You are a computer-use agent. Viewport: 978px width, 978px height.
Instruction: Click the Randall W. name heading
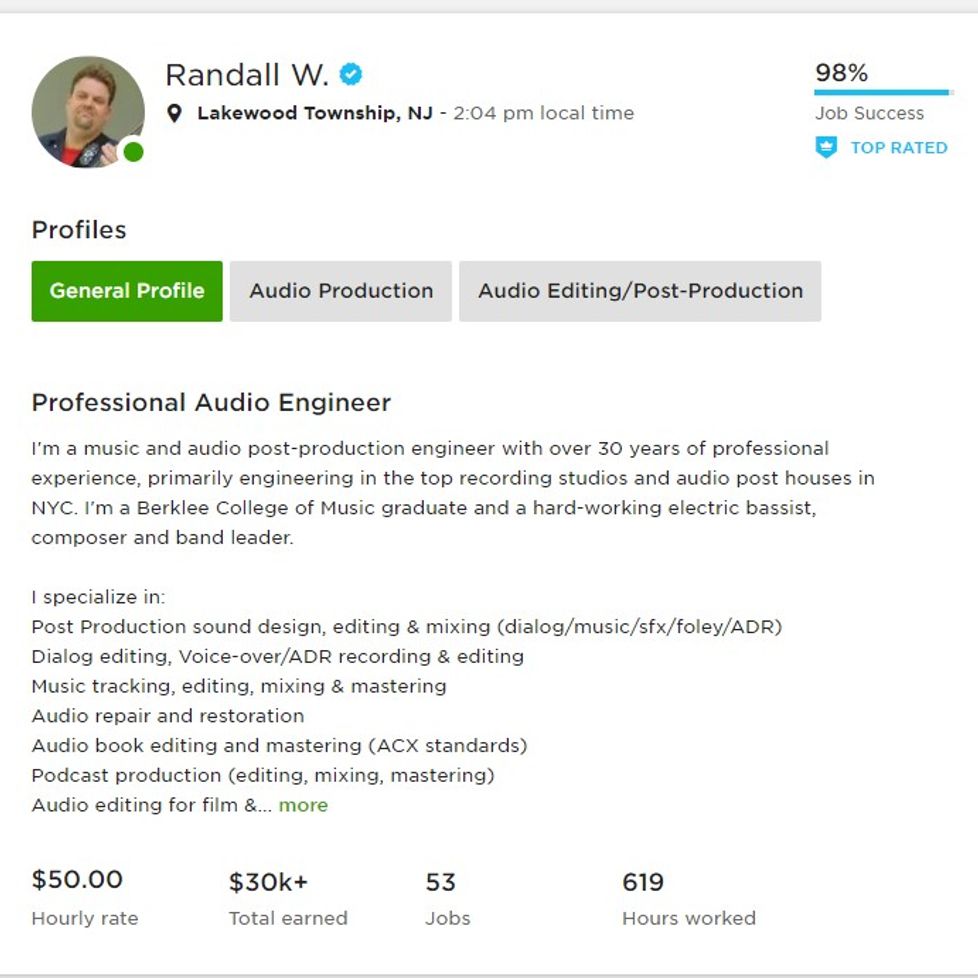(x=247, y=75)
